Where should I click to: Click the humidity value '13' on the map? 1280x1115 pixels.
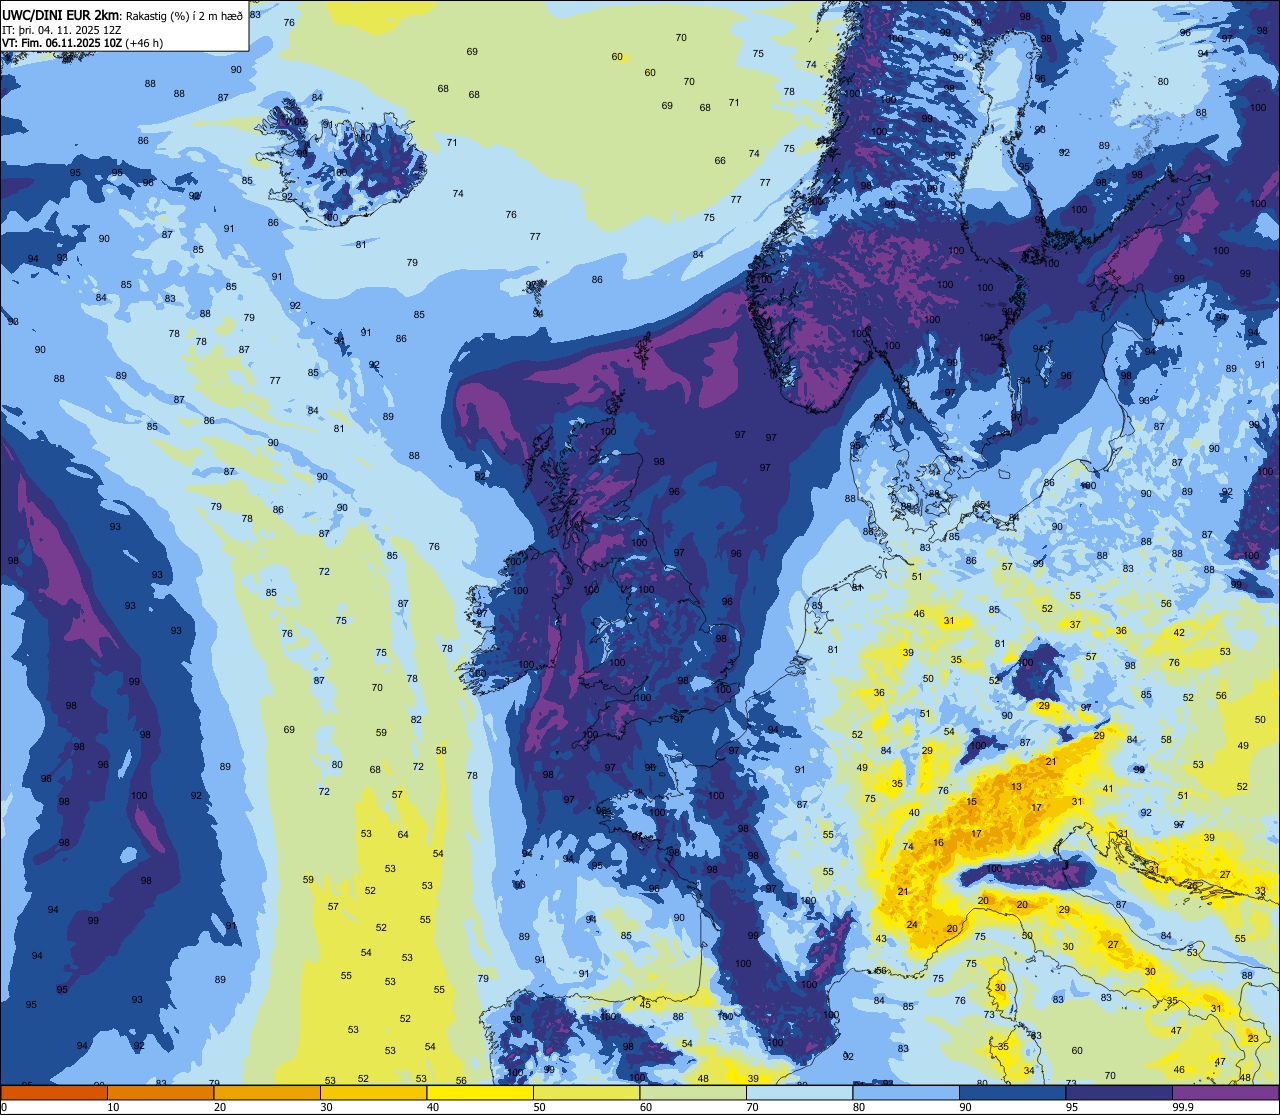[x=1016, y=787]
